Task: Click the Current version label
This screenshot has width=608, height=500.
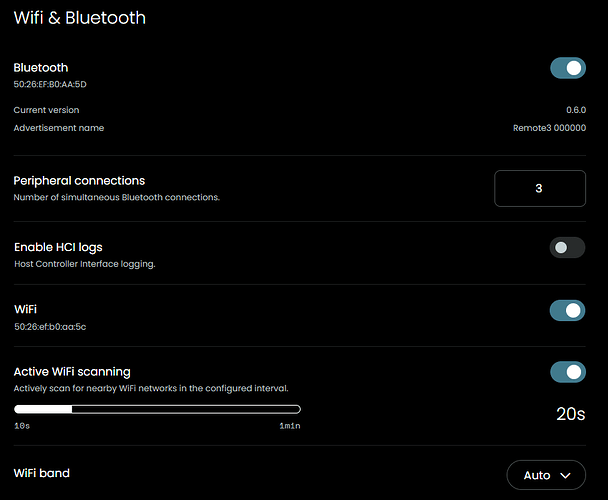Action: point(46,110)
